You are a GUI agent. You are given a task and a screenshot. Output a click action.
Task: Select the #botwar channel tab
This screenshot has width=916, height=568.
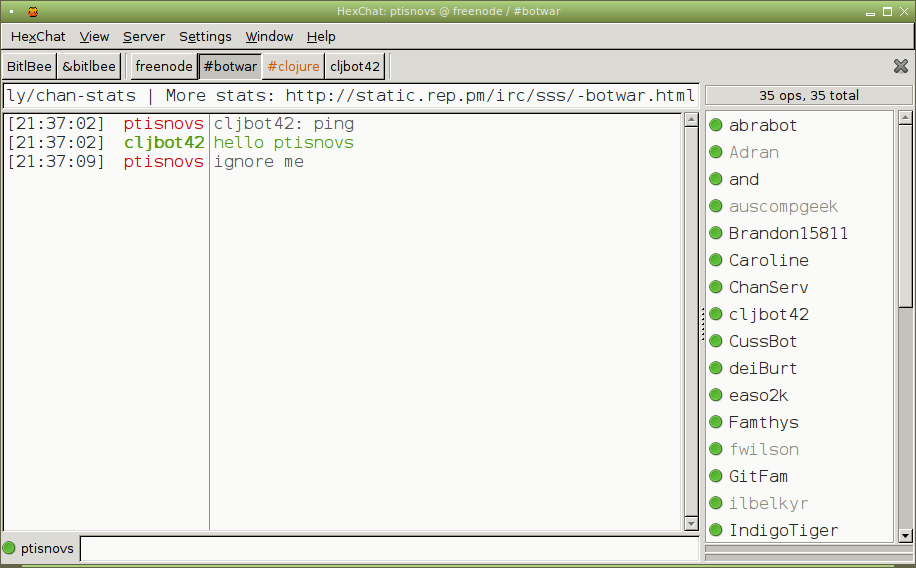[x=230, y=66]
